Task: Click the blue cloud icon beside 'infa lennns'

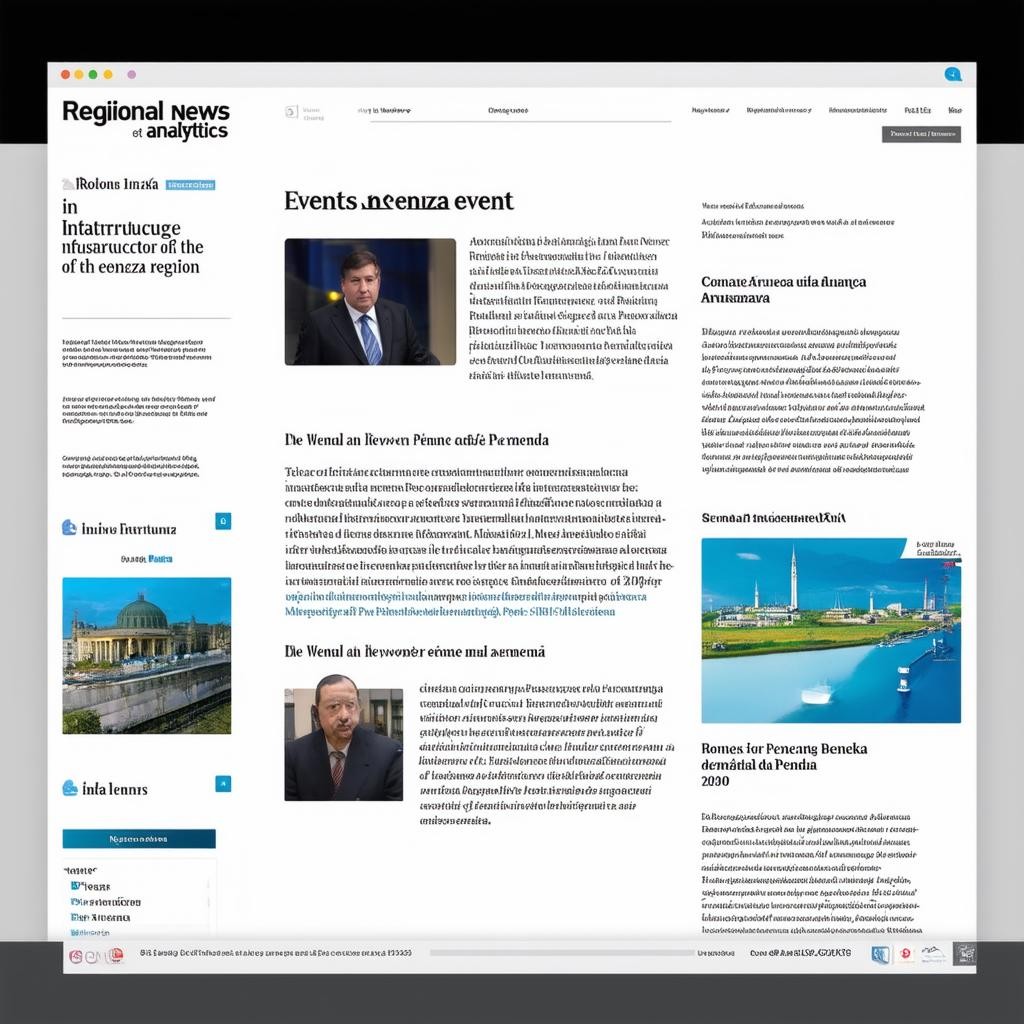Action: pyautogui.click(x=70, y=788)
